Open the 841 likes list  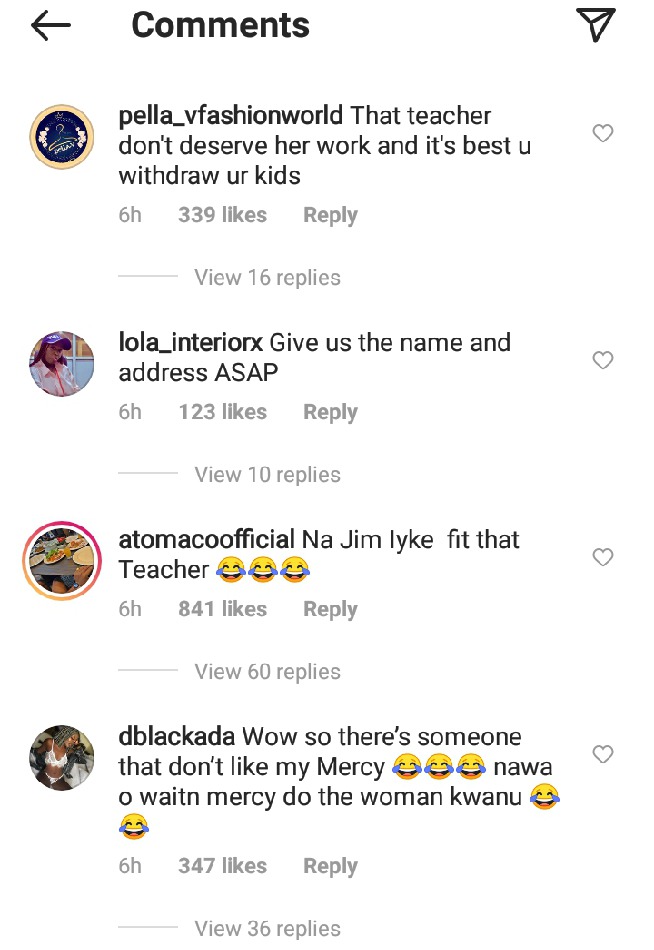click(222, 608)
